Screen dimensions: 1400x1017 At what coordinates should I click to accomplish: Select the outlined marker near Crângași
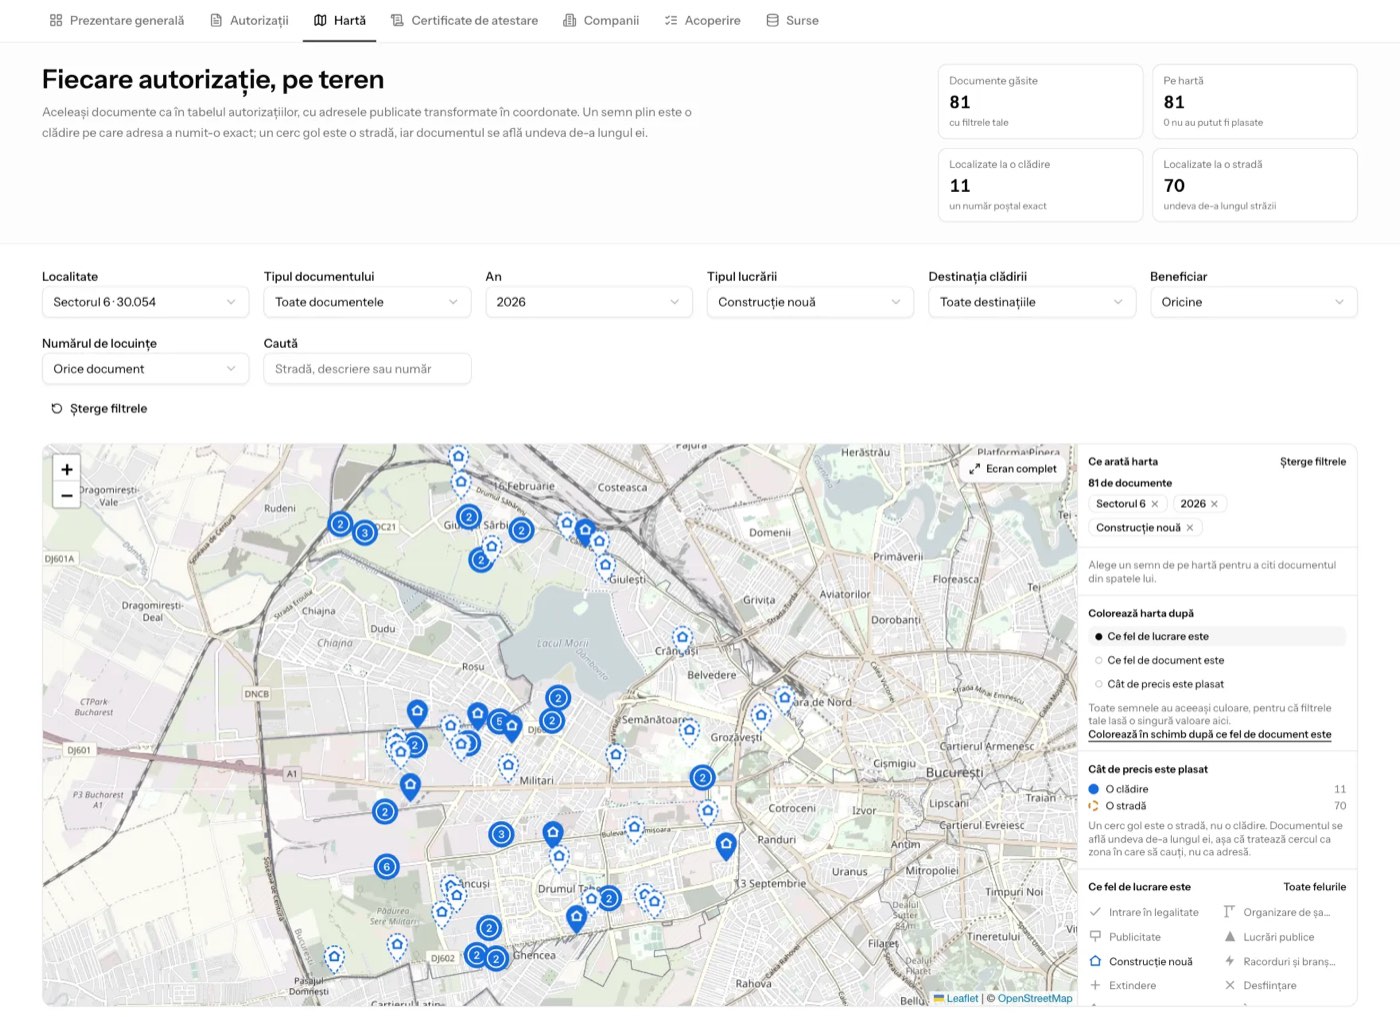[x=682, y=638]
